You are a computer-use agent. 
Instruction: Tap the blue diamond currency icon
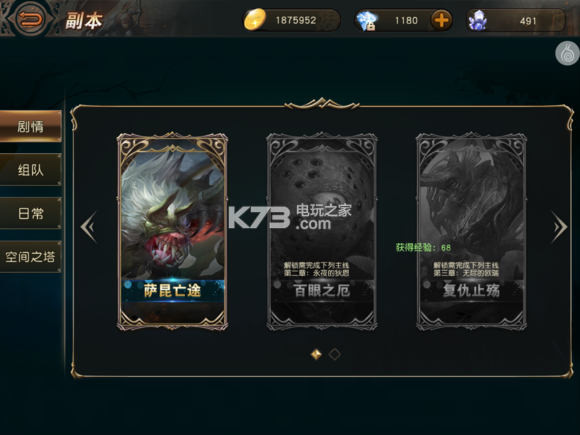coord(366,20)
